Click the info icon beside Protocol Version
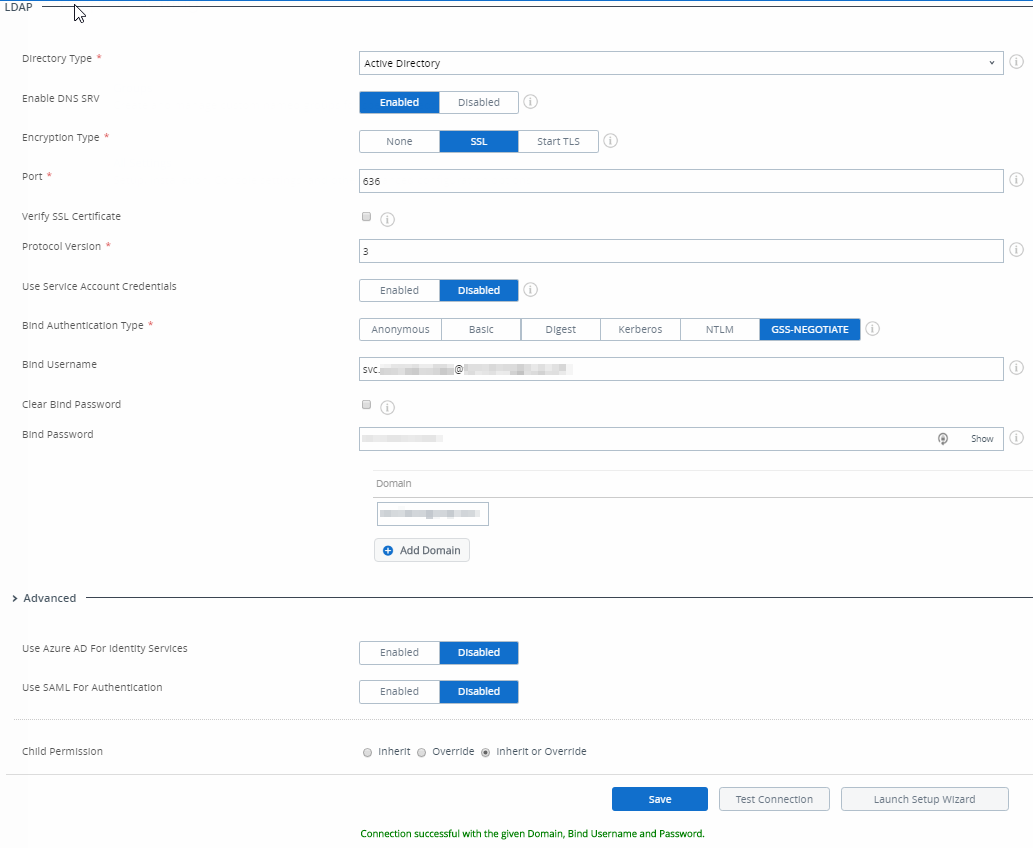The width and height of the screenshot is (1033, 848). [1016, 250]
